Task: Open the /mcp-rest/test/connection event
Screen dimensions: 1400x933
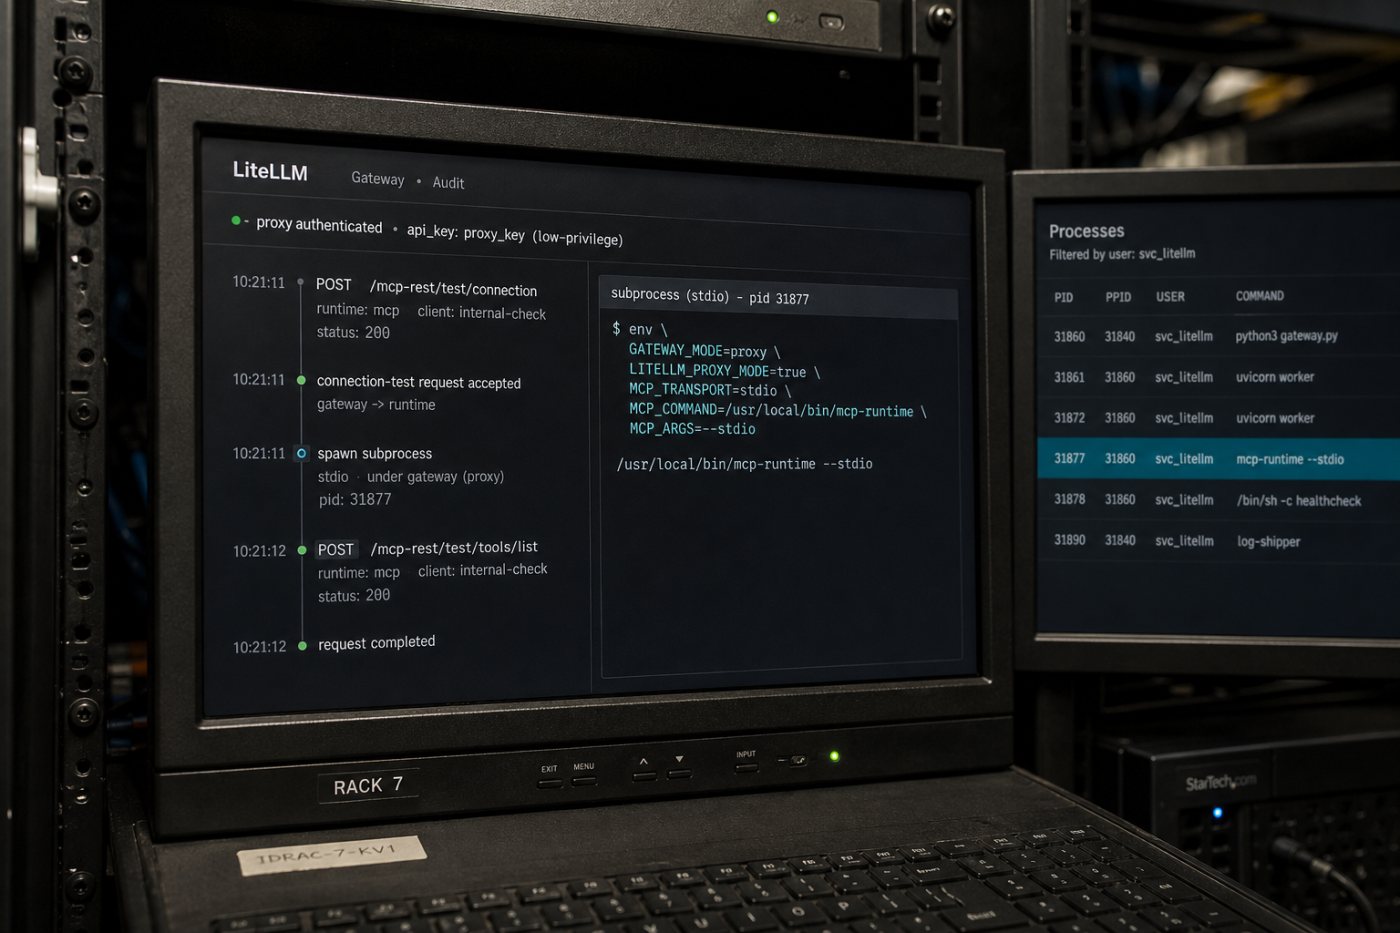Action: [453, 289]
